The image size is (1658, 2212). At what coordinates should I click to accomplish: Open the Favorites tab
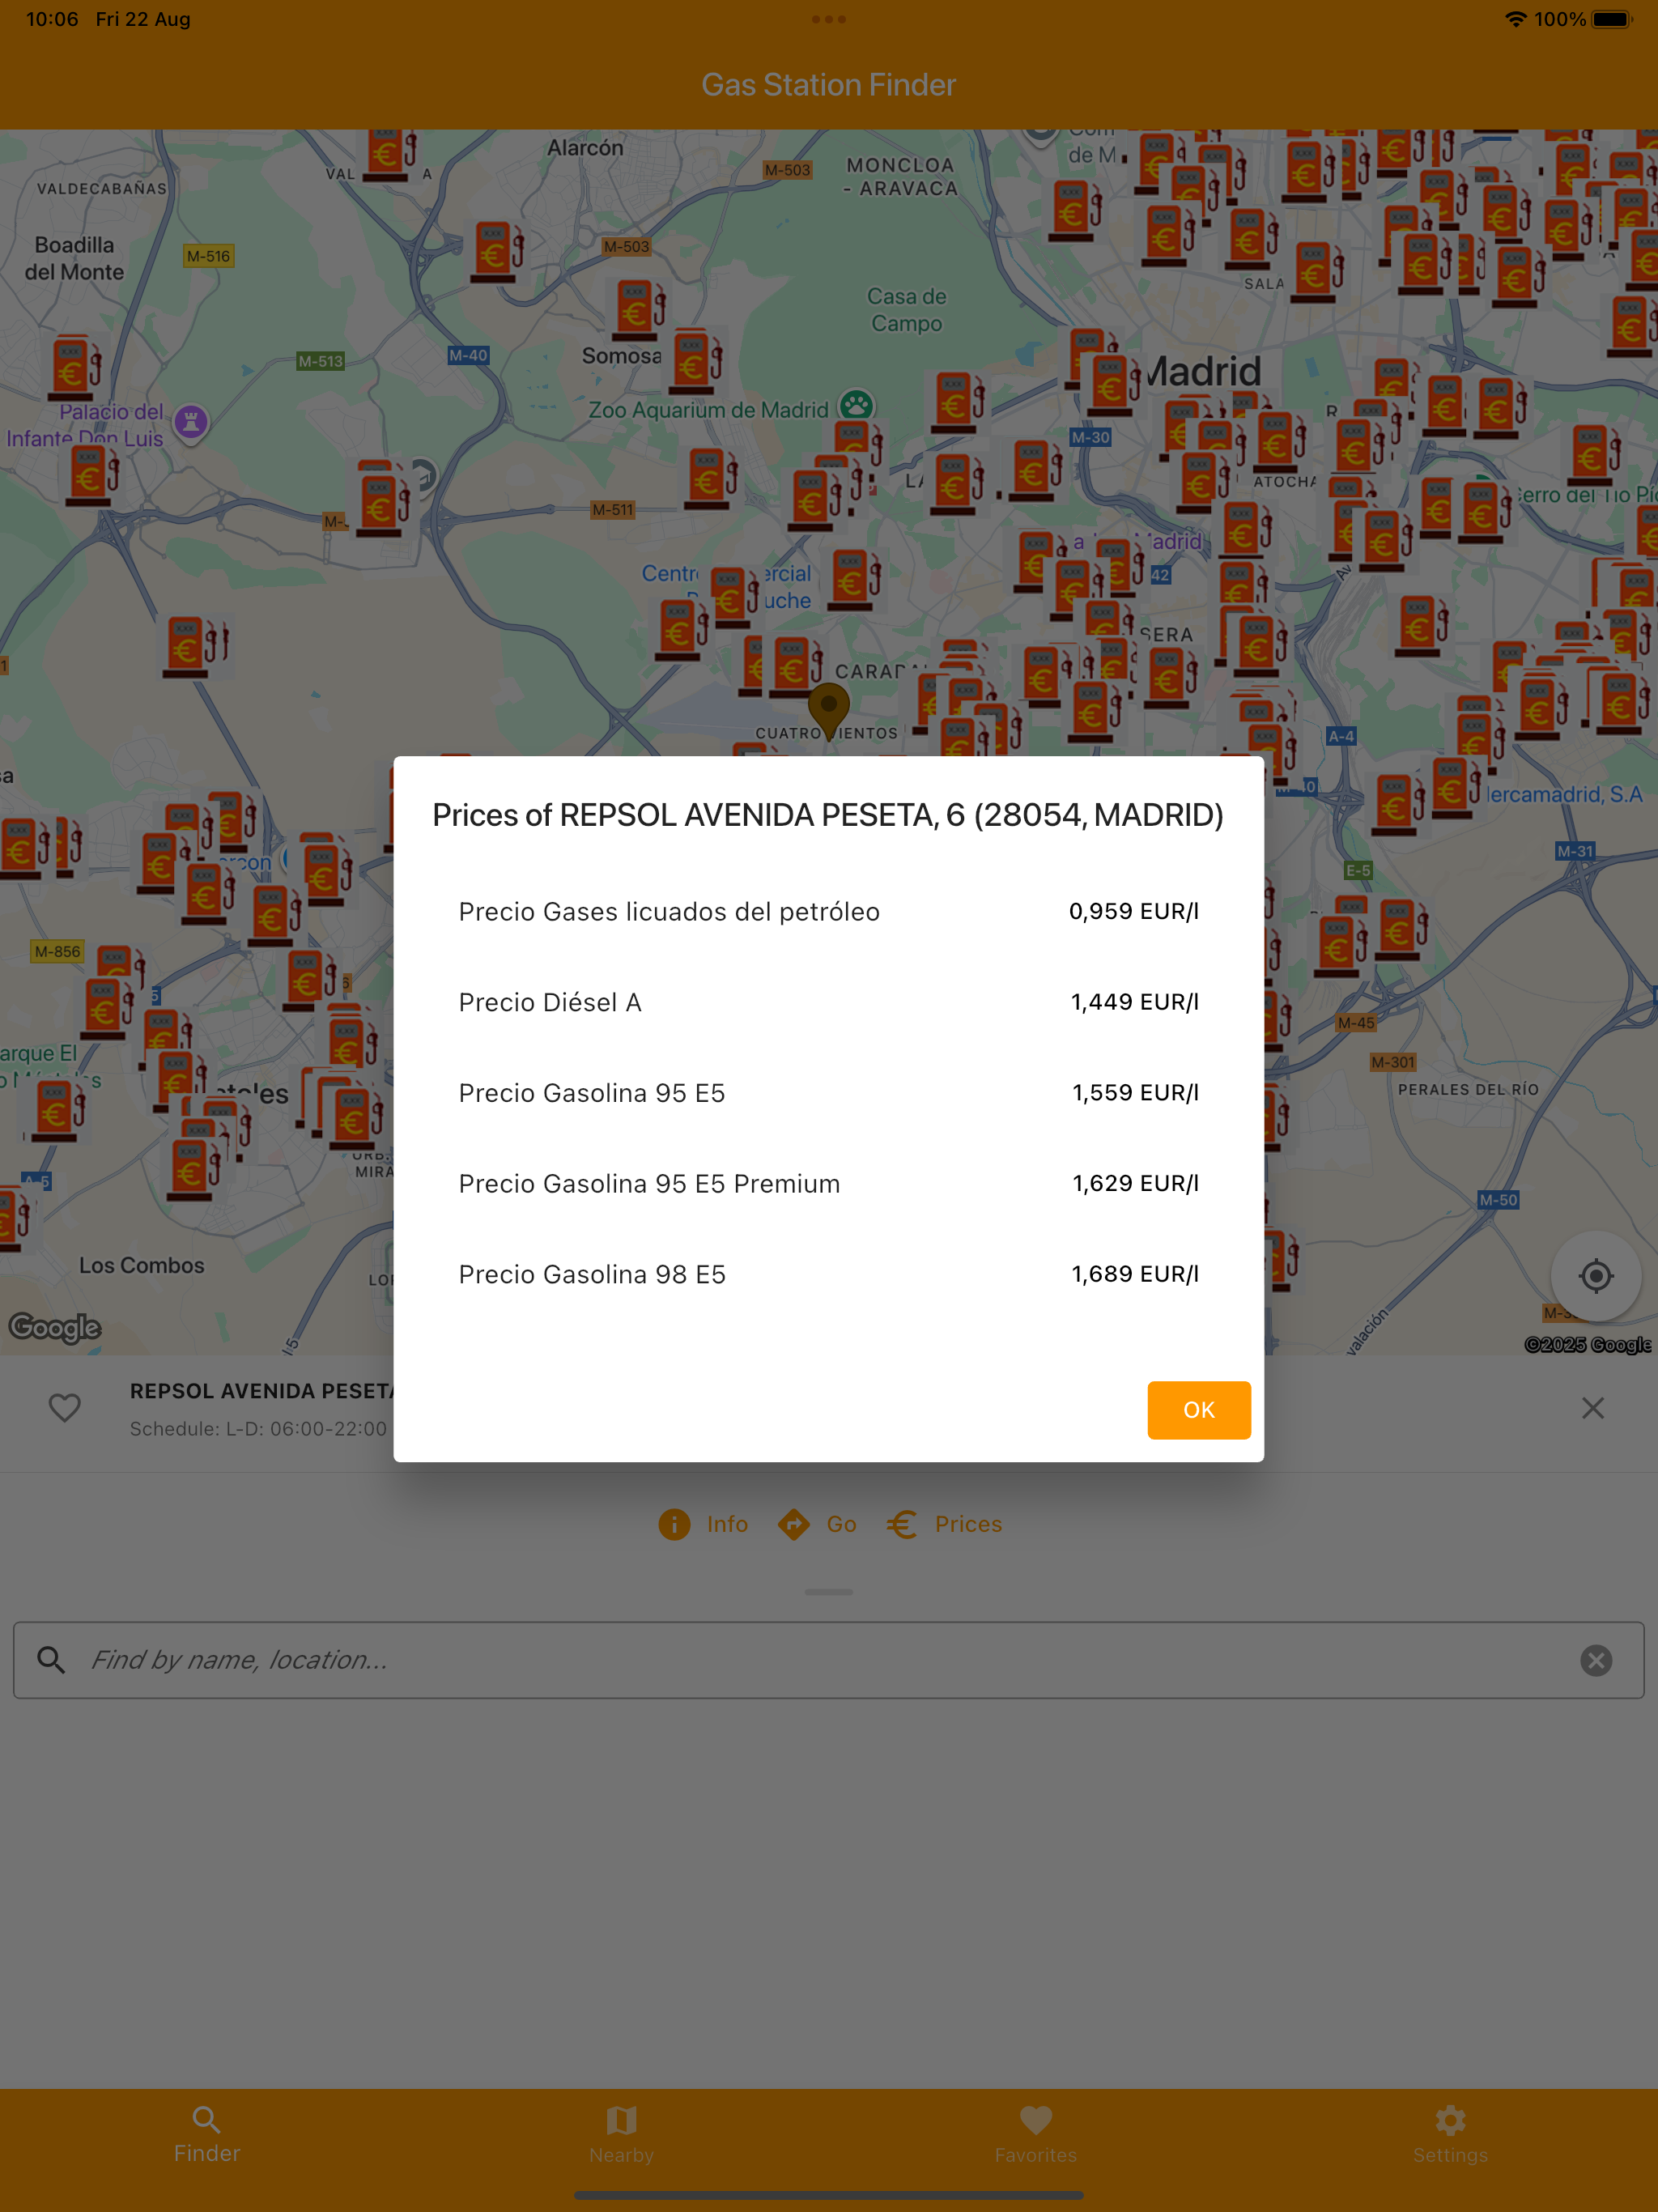click(1036, 2134)
